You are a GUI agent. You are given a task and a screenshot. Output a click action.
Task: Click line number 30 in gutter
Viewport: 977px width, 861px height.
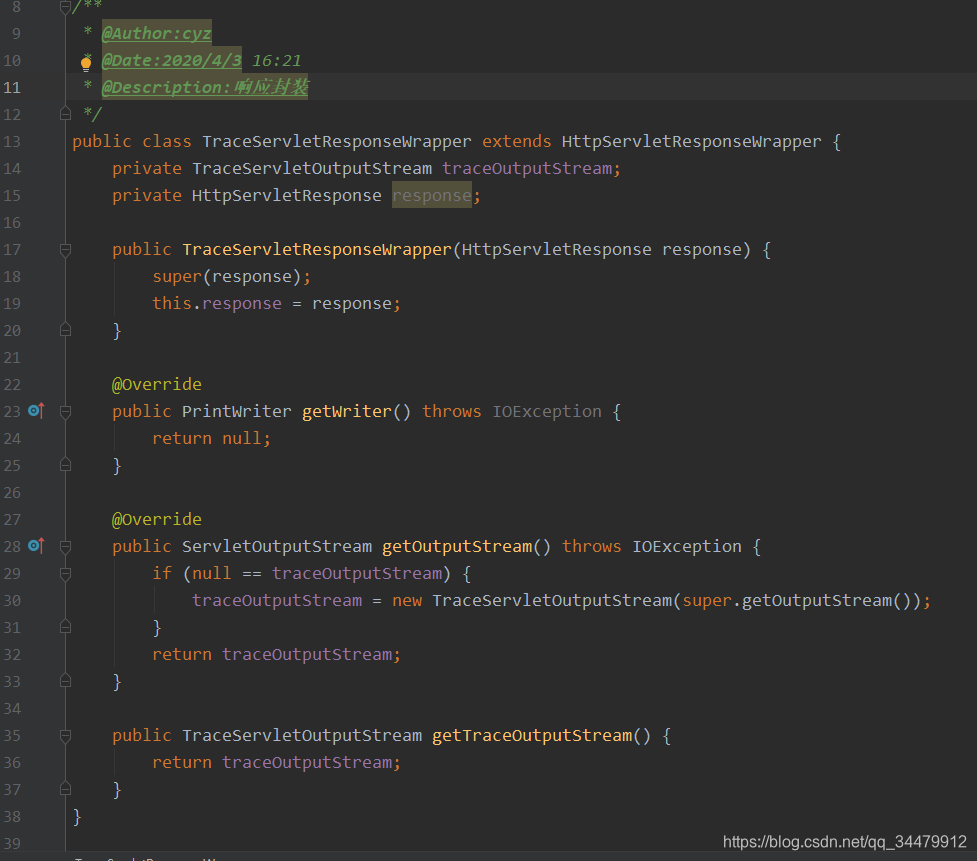(x=12, y=601)
